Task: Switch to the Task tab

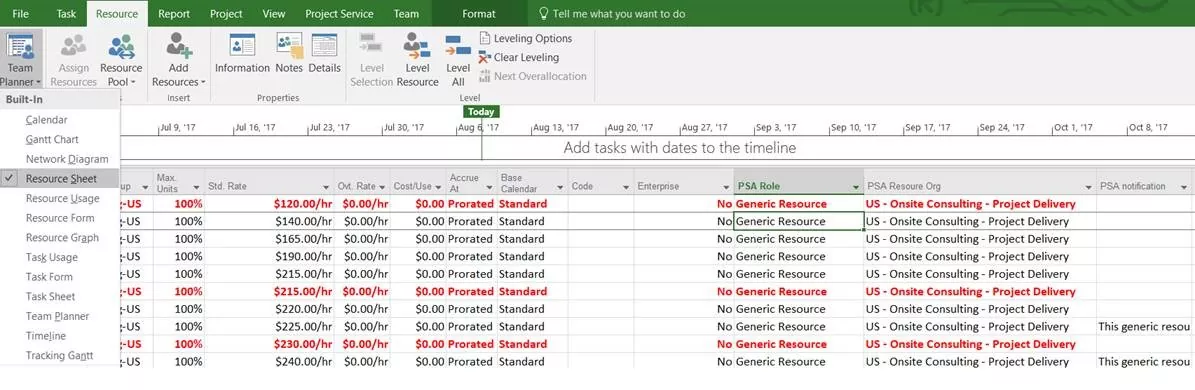Action: click(66, 14)
